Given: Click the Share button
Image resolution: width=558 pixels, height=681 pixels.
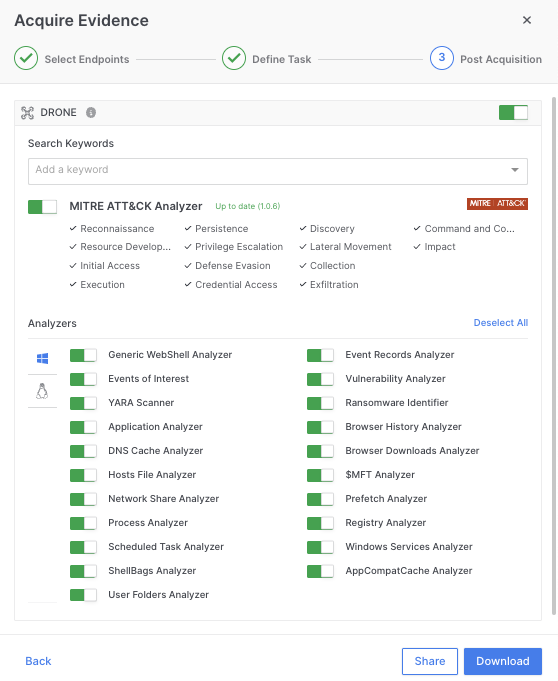Looking at the screenshot, I should point(429,661).
